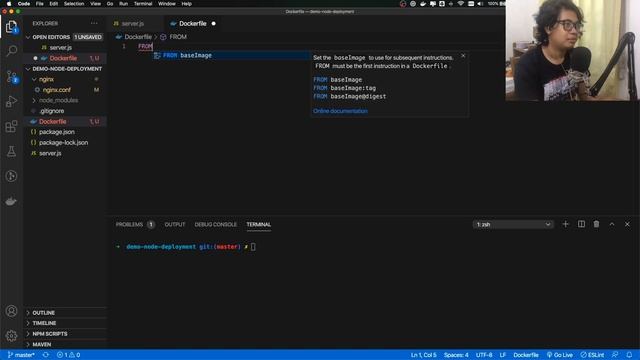This screenshot has height=360, width=640.
Task: Open the Source Control view
Action: pos(11,76)
